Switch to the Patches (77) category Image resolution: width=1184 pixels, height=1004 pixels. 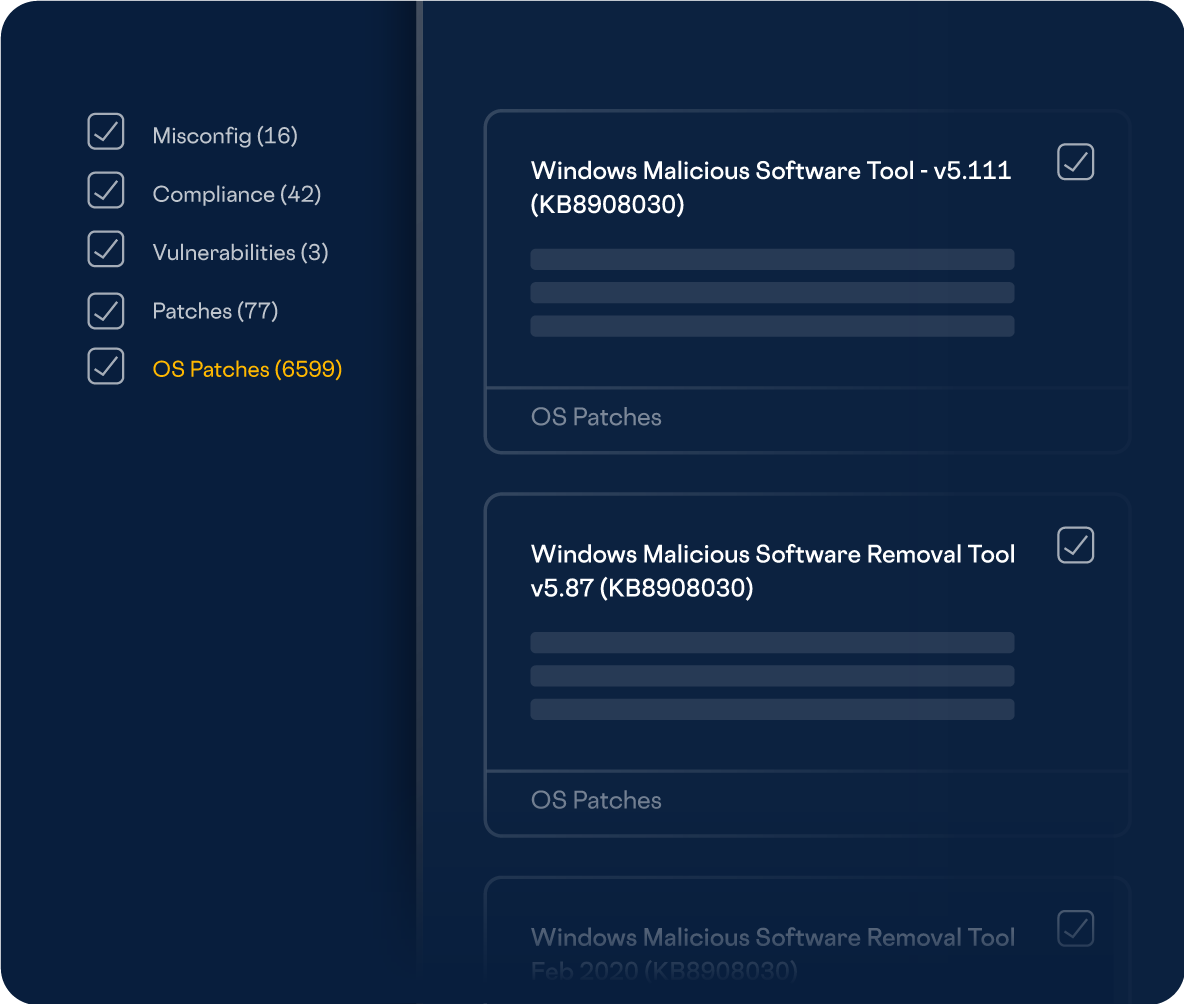click(215, 311)
